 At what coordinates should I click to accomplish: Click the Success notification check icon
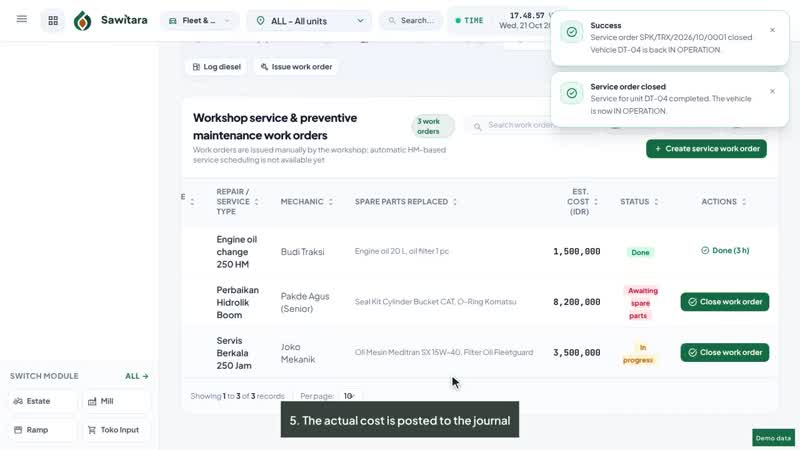click(x=571, y=32)
